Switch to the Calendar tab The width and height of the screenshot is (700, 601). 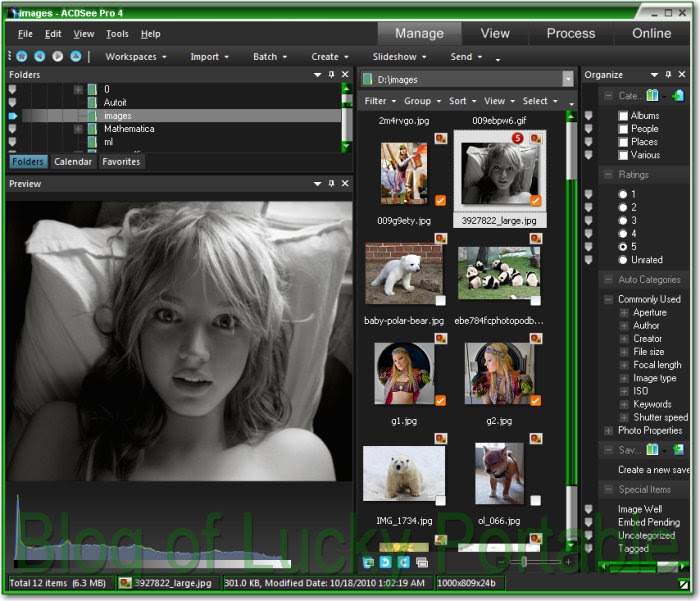(x=73, y=161)
